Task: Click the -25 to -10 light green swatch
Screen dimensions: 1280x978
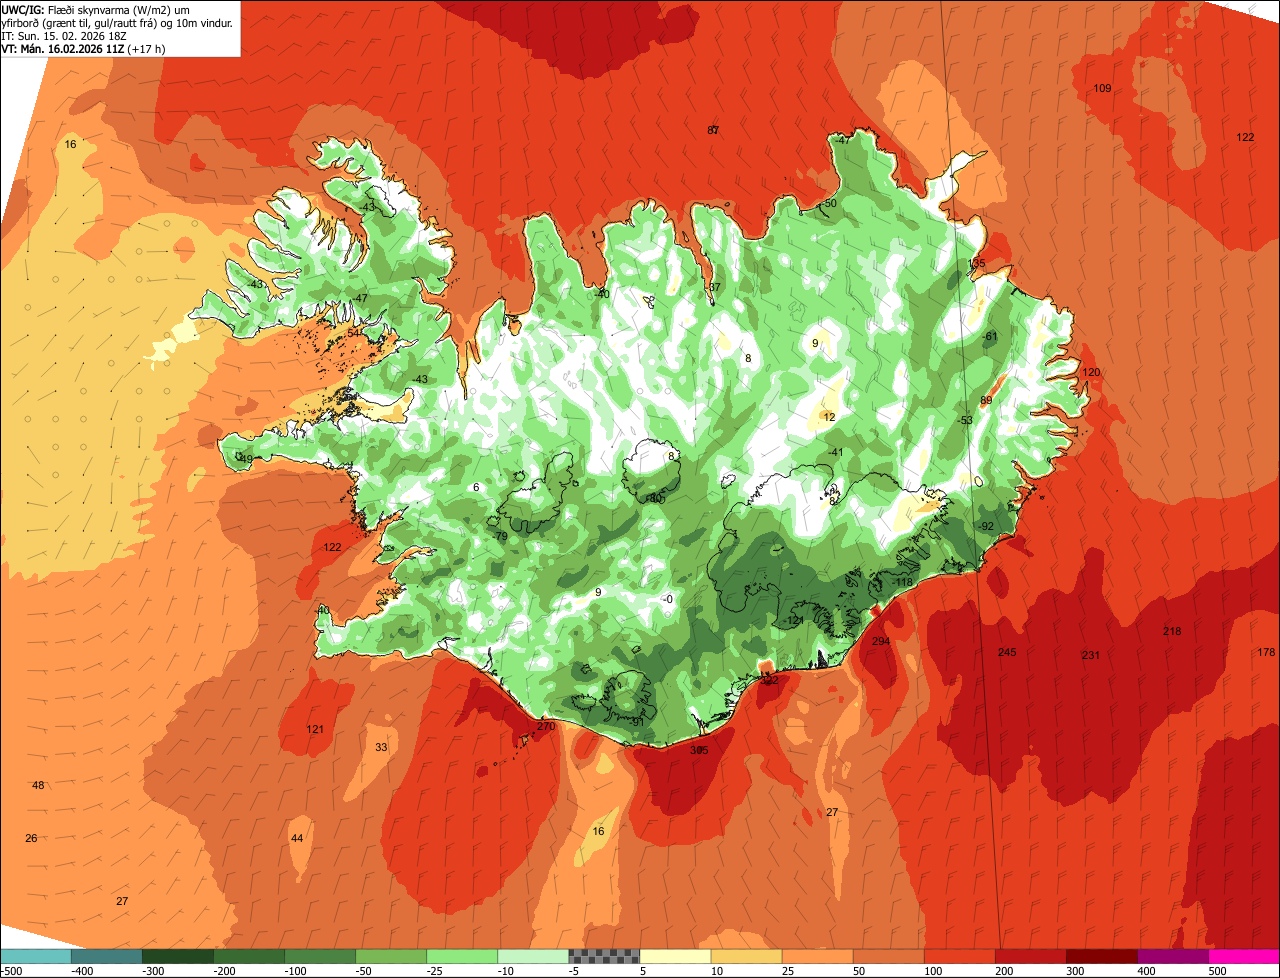Action: tap(462, 956)
